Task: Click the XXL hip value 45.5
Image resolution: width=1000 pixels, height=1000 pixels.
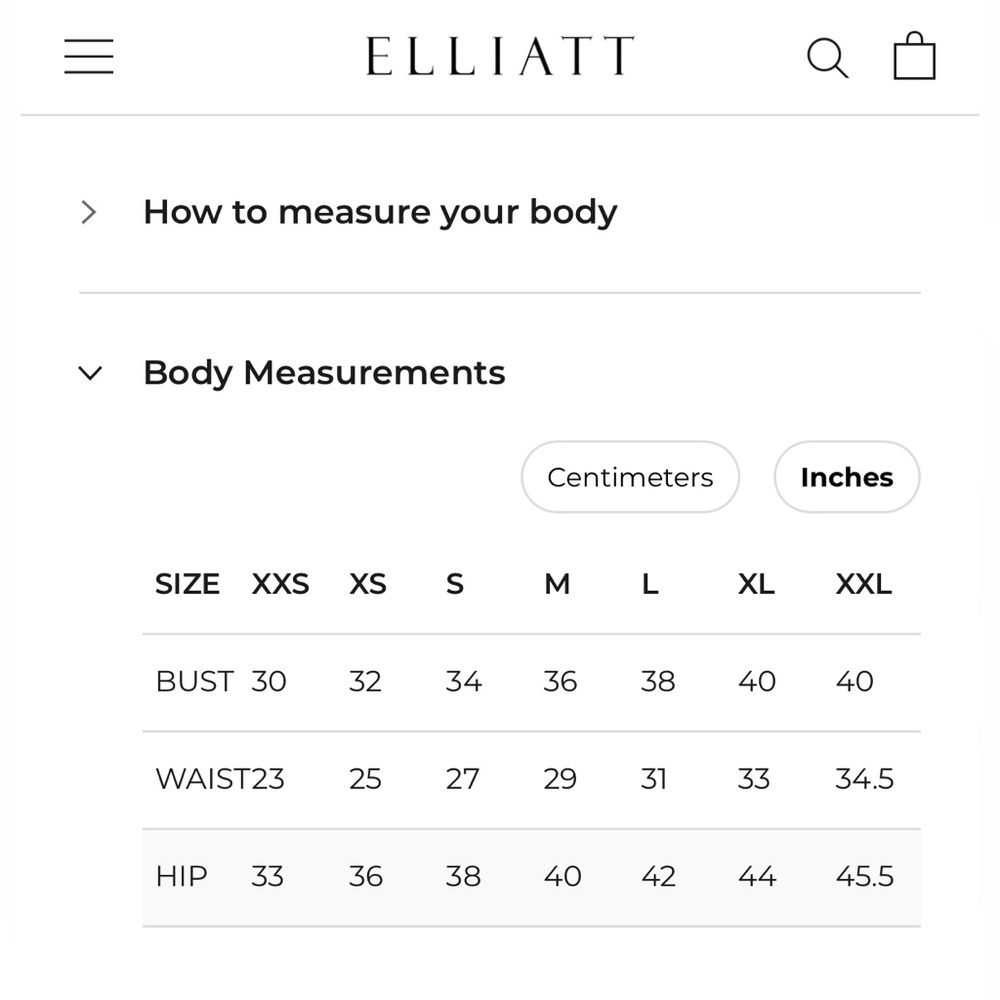Action: pos(865,876)
